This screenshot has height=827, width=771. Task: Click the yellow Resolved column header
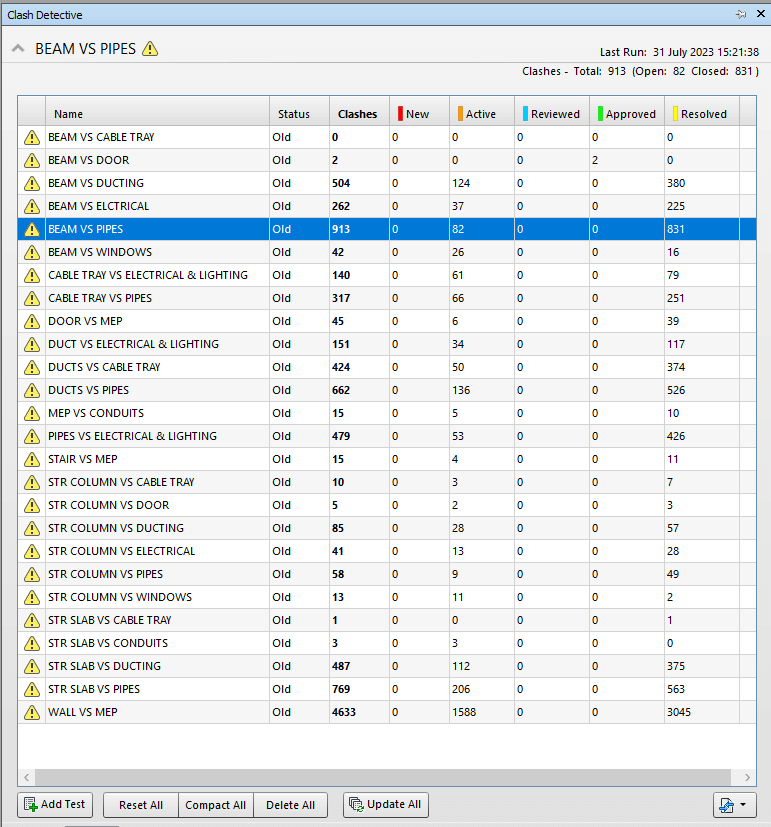pos(702,114)
